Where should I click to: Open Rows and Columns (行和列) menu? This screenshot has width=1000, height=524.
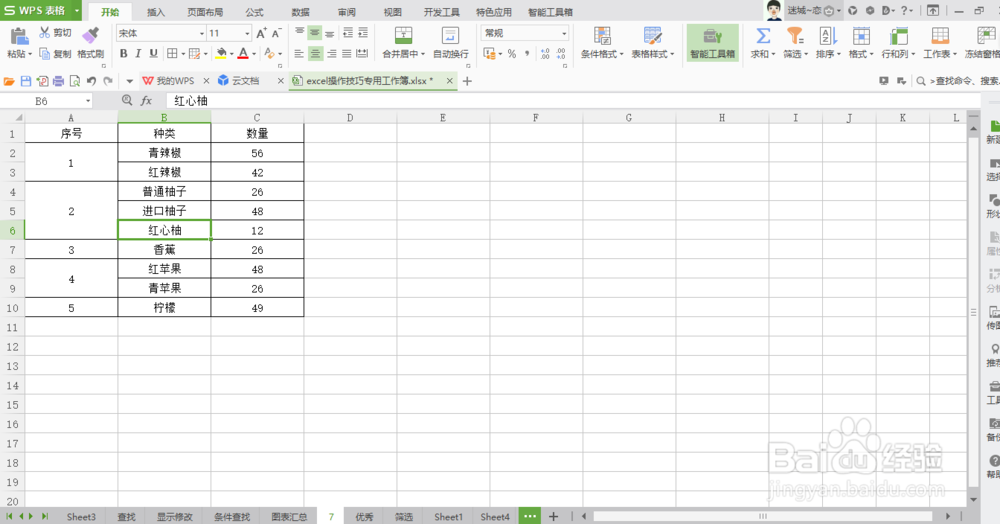click(x=898, y=43)
